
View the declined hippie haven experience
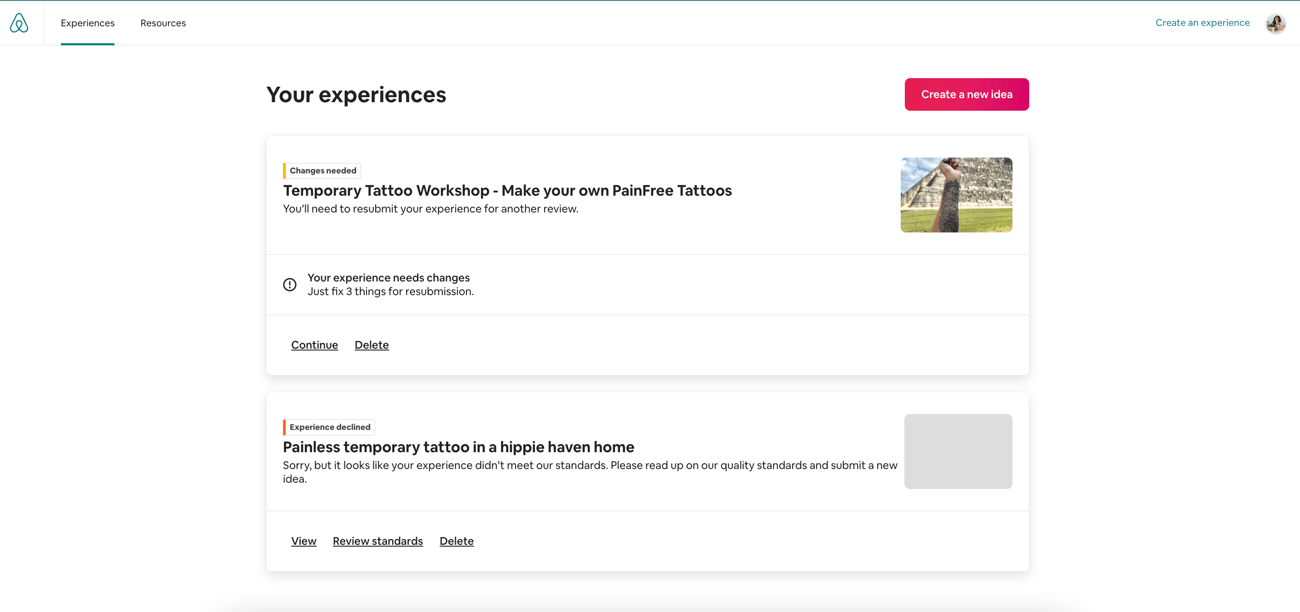303,541
